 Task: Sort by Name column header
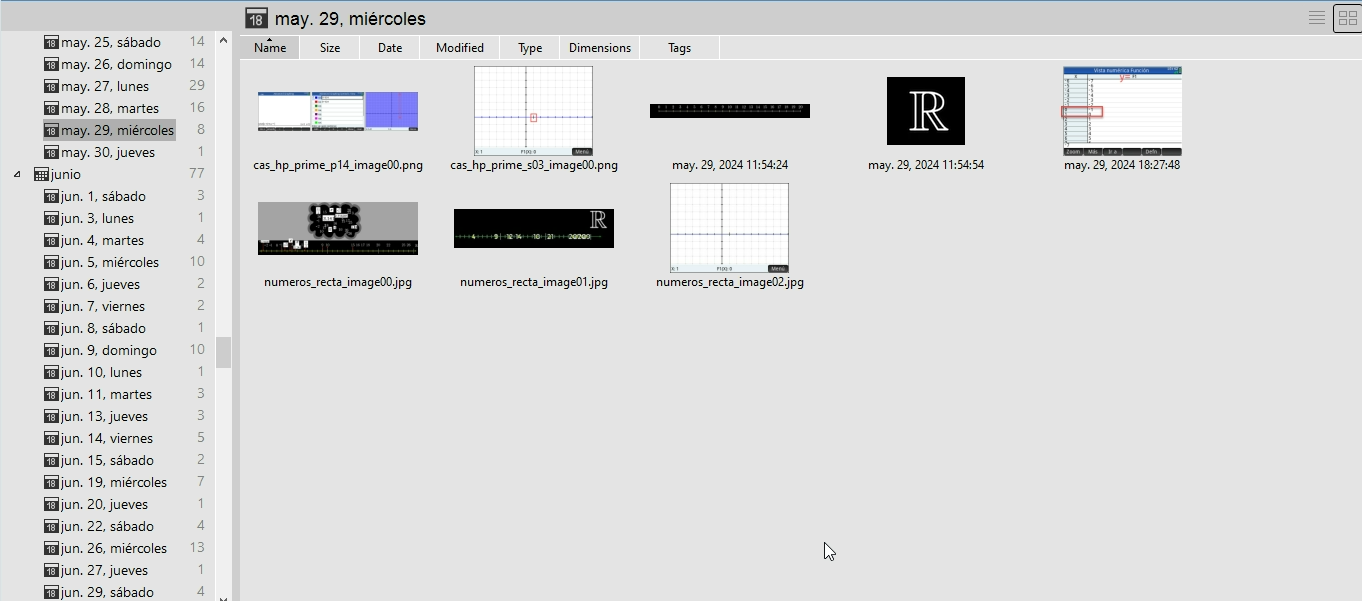point(270,47)
